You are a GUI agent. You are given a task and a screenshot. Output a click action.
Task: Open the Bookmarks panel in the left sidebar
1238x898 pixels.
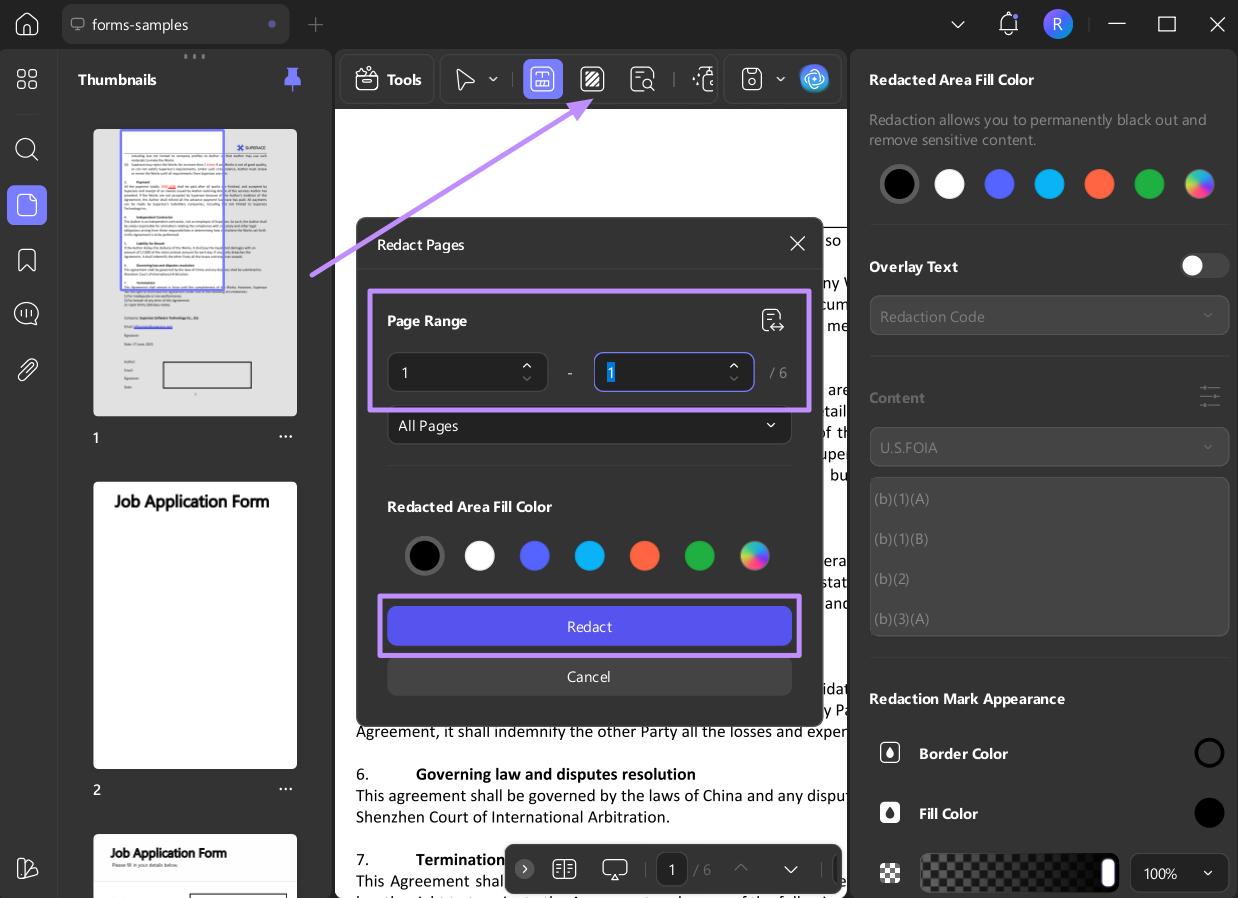point(27,259)
